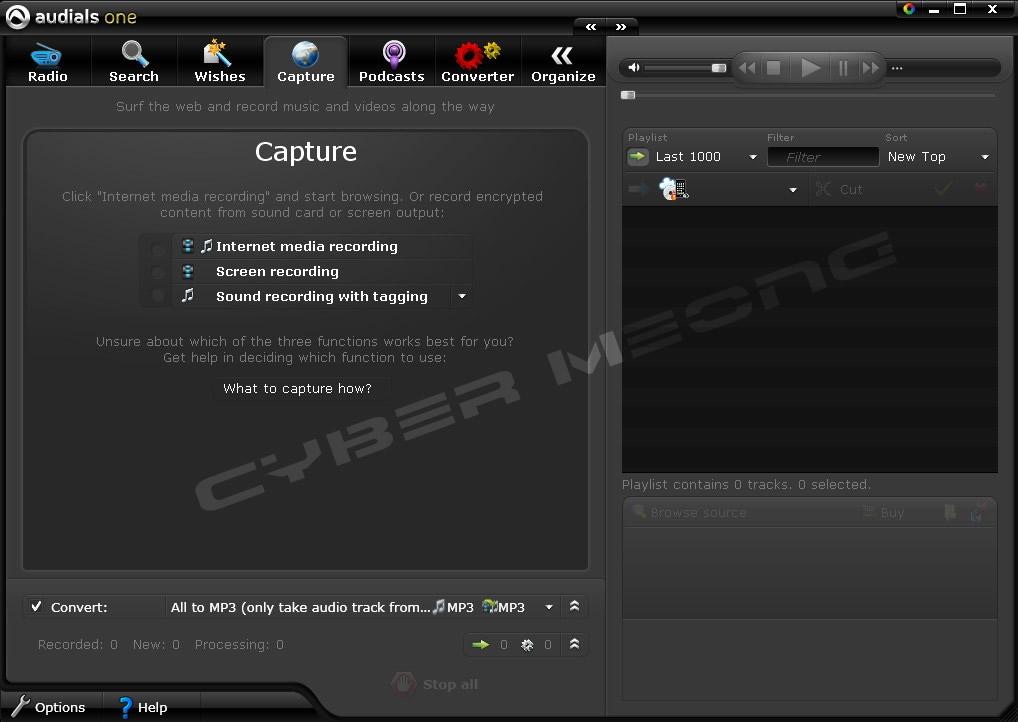
Task: Select the Internet media recording radio button
Action: (157, 249)
